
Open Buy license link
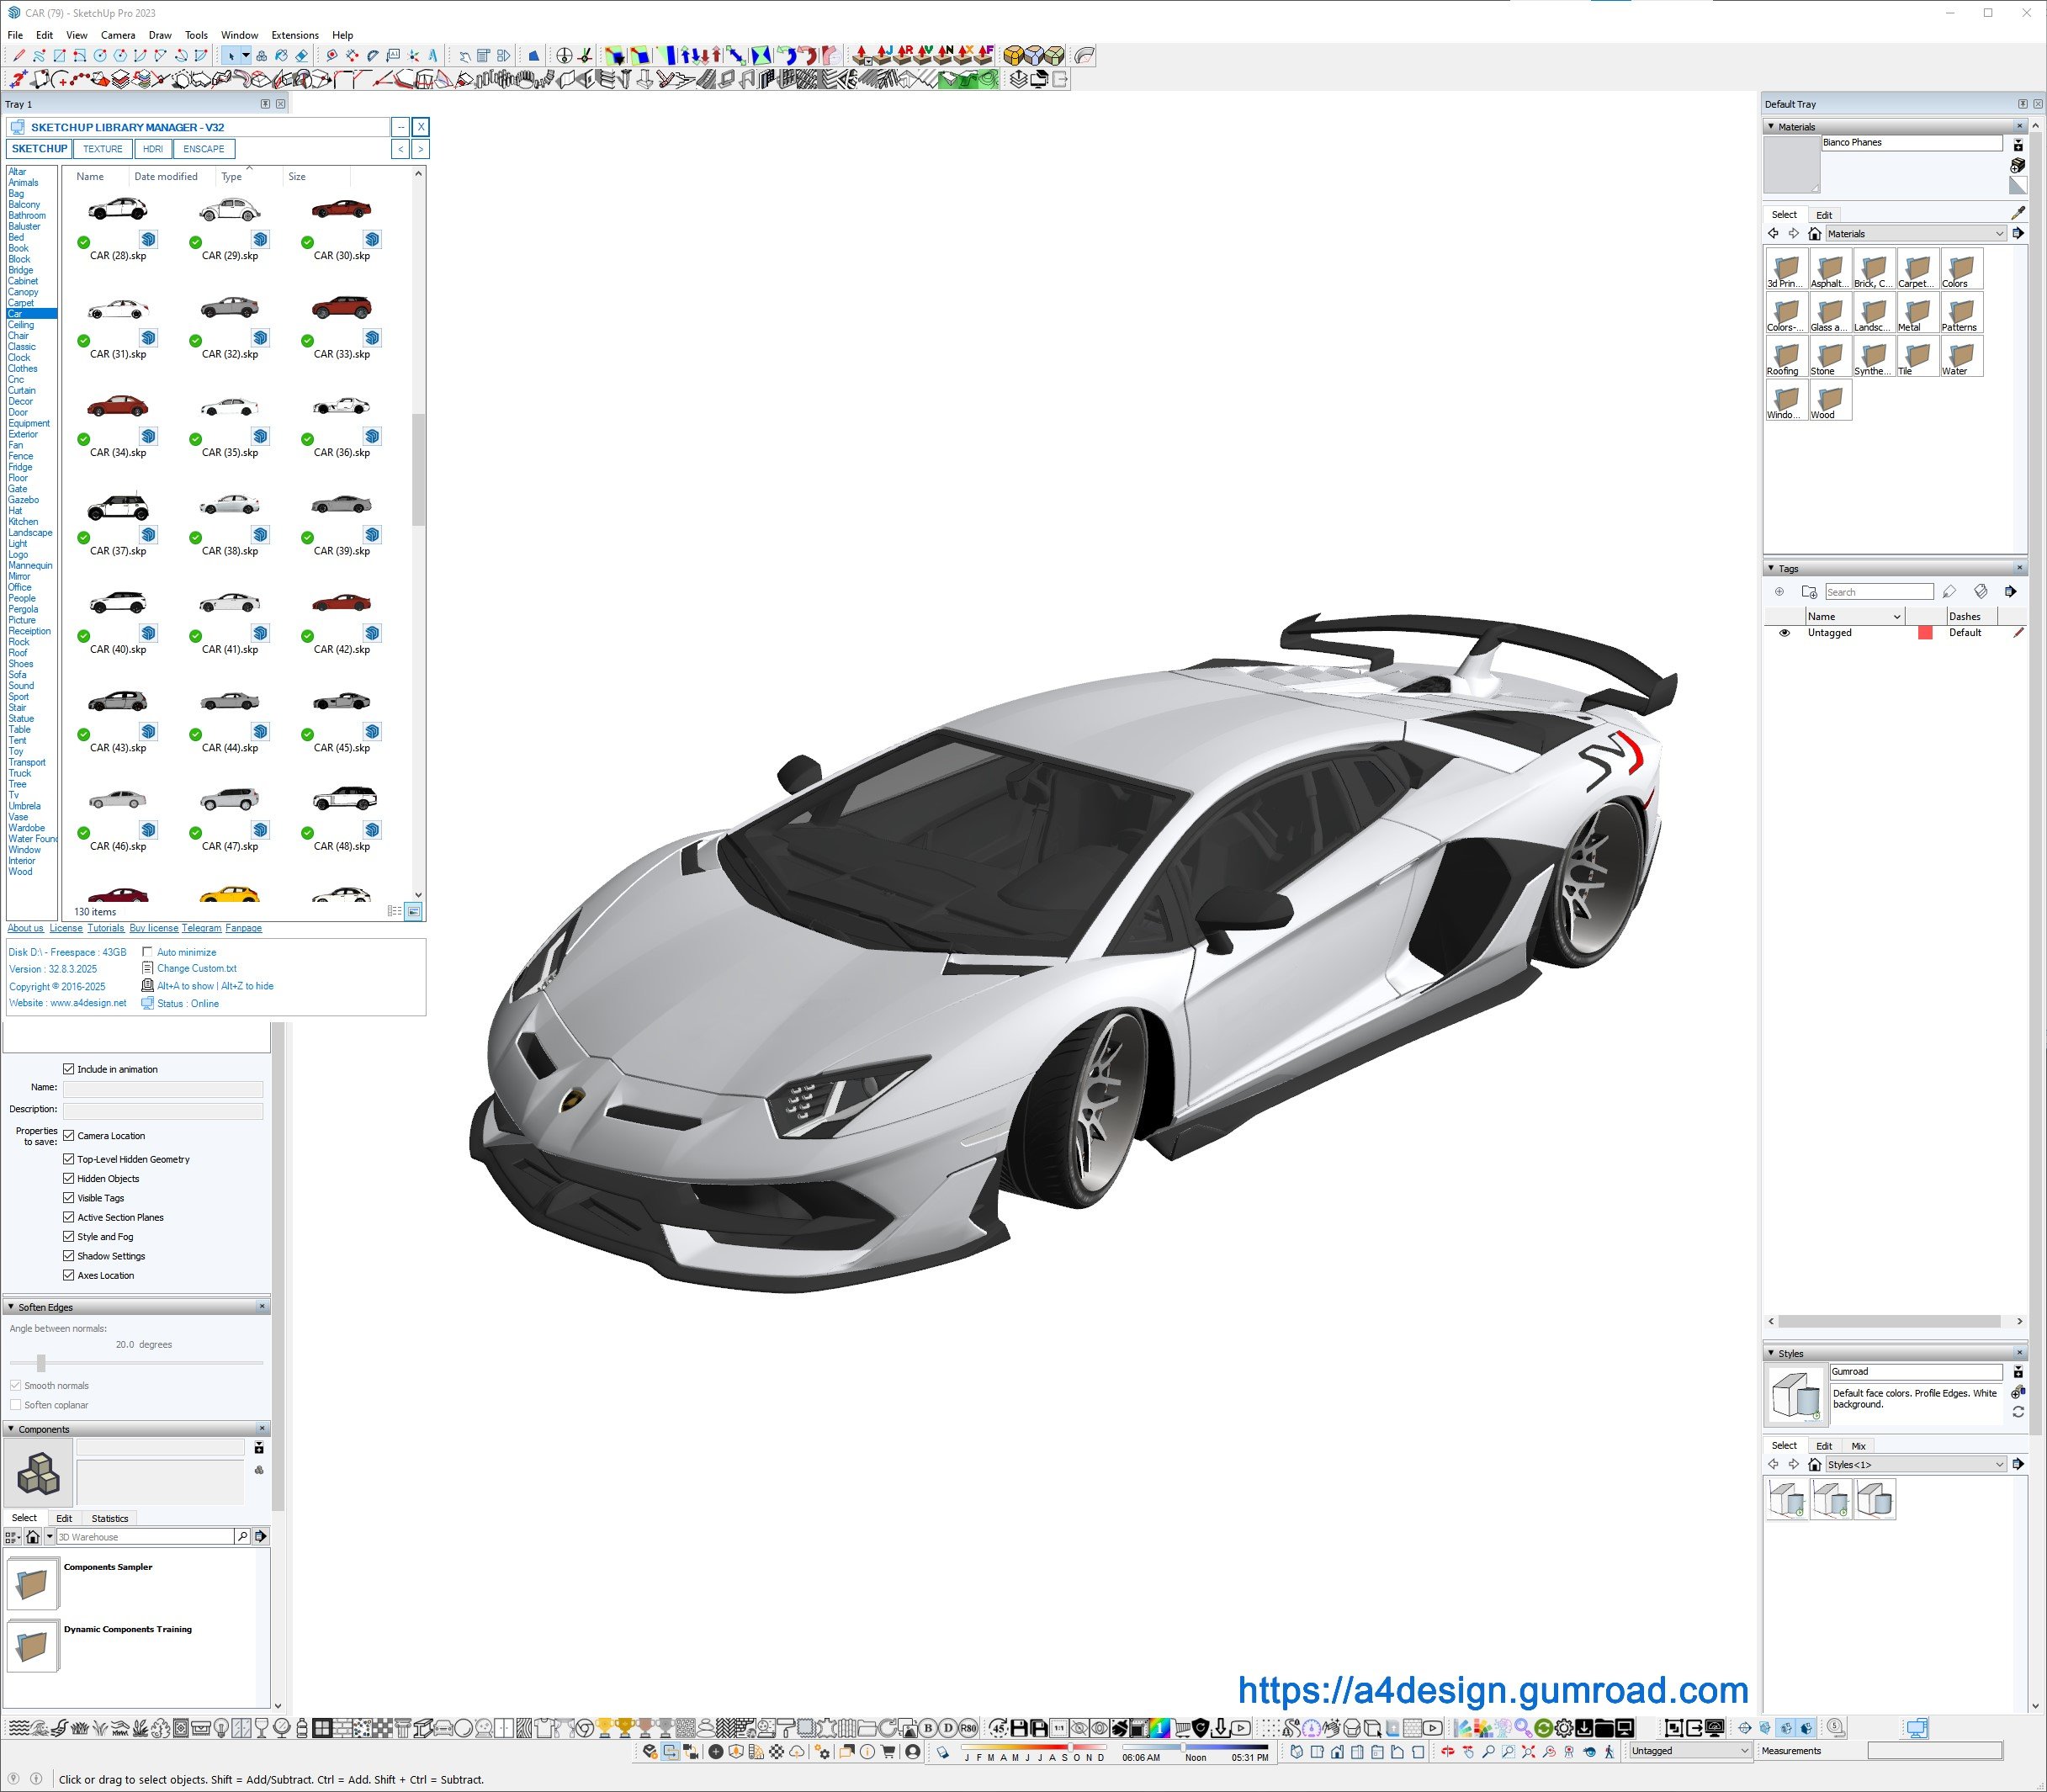(153, 928)
